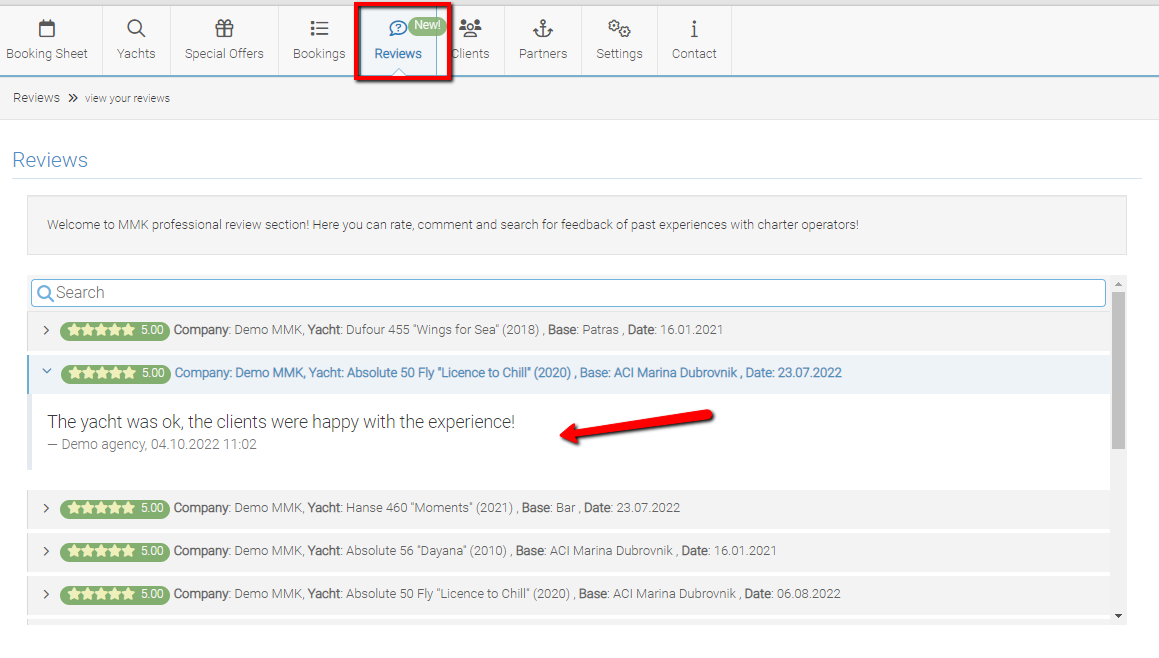
Task: Click the reviews list scrollbar thumb
Action: click(x=1118, y=370)
